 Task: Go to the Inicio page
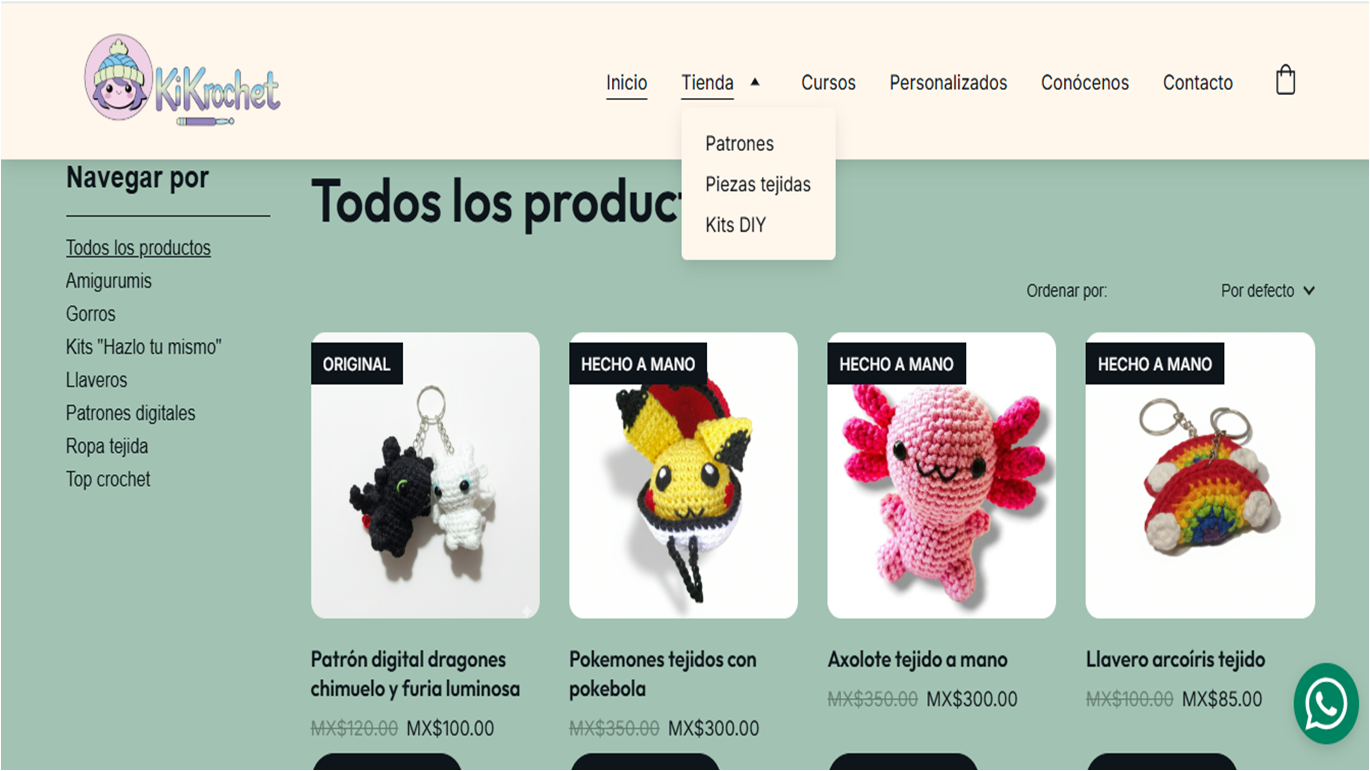pos(626,83)
